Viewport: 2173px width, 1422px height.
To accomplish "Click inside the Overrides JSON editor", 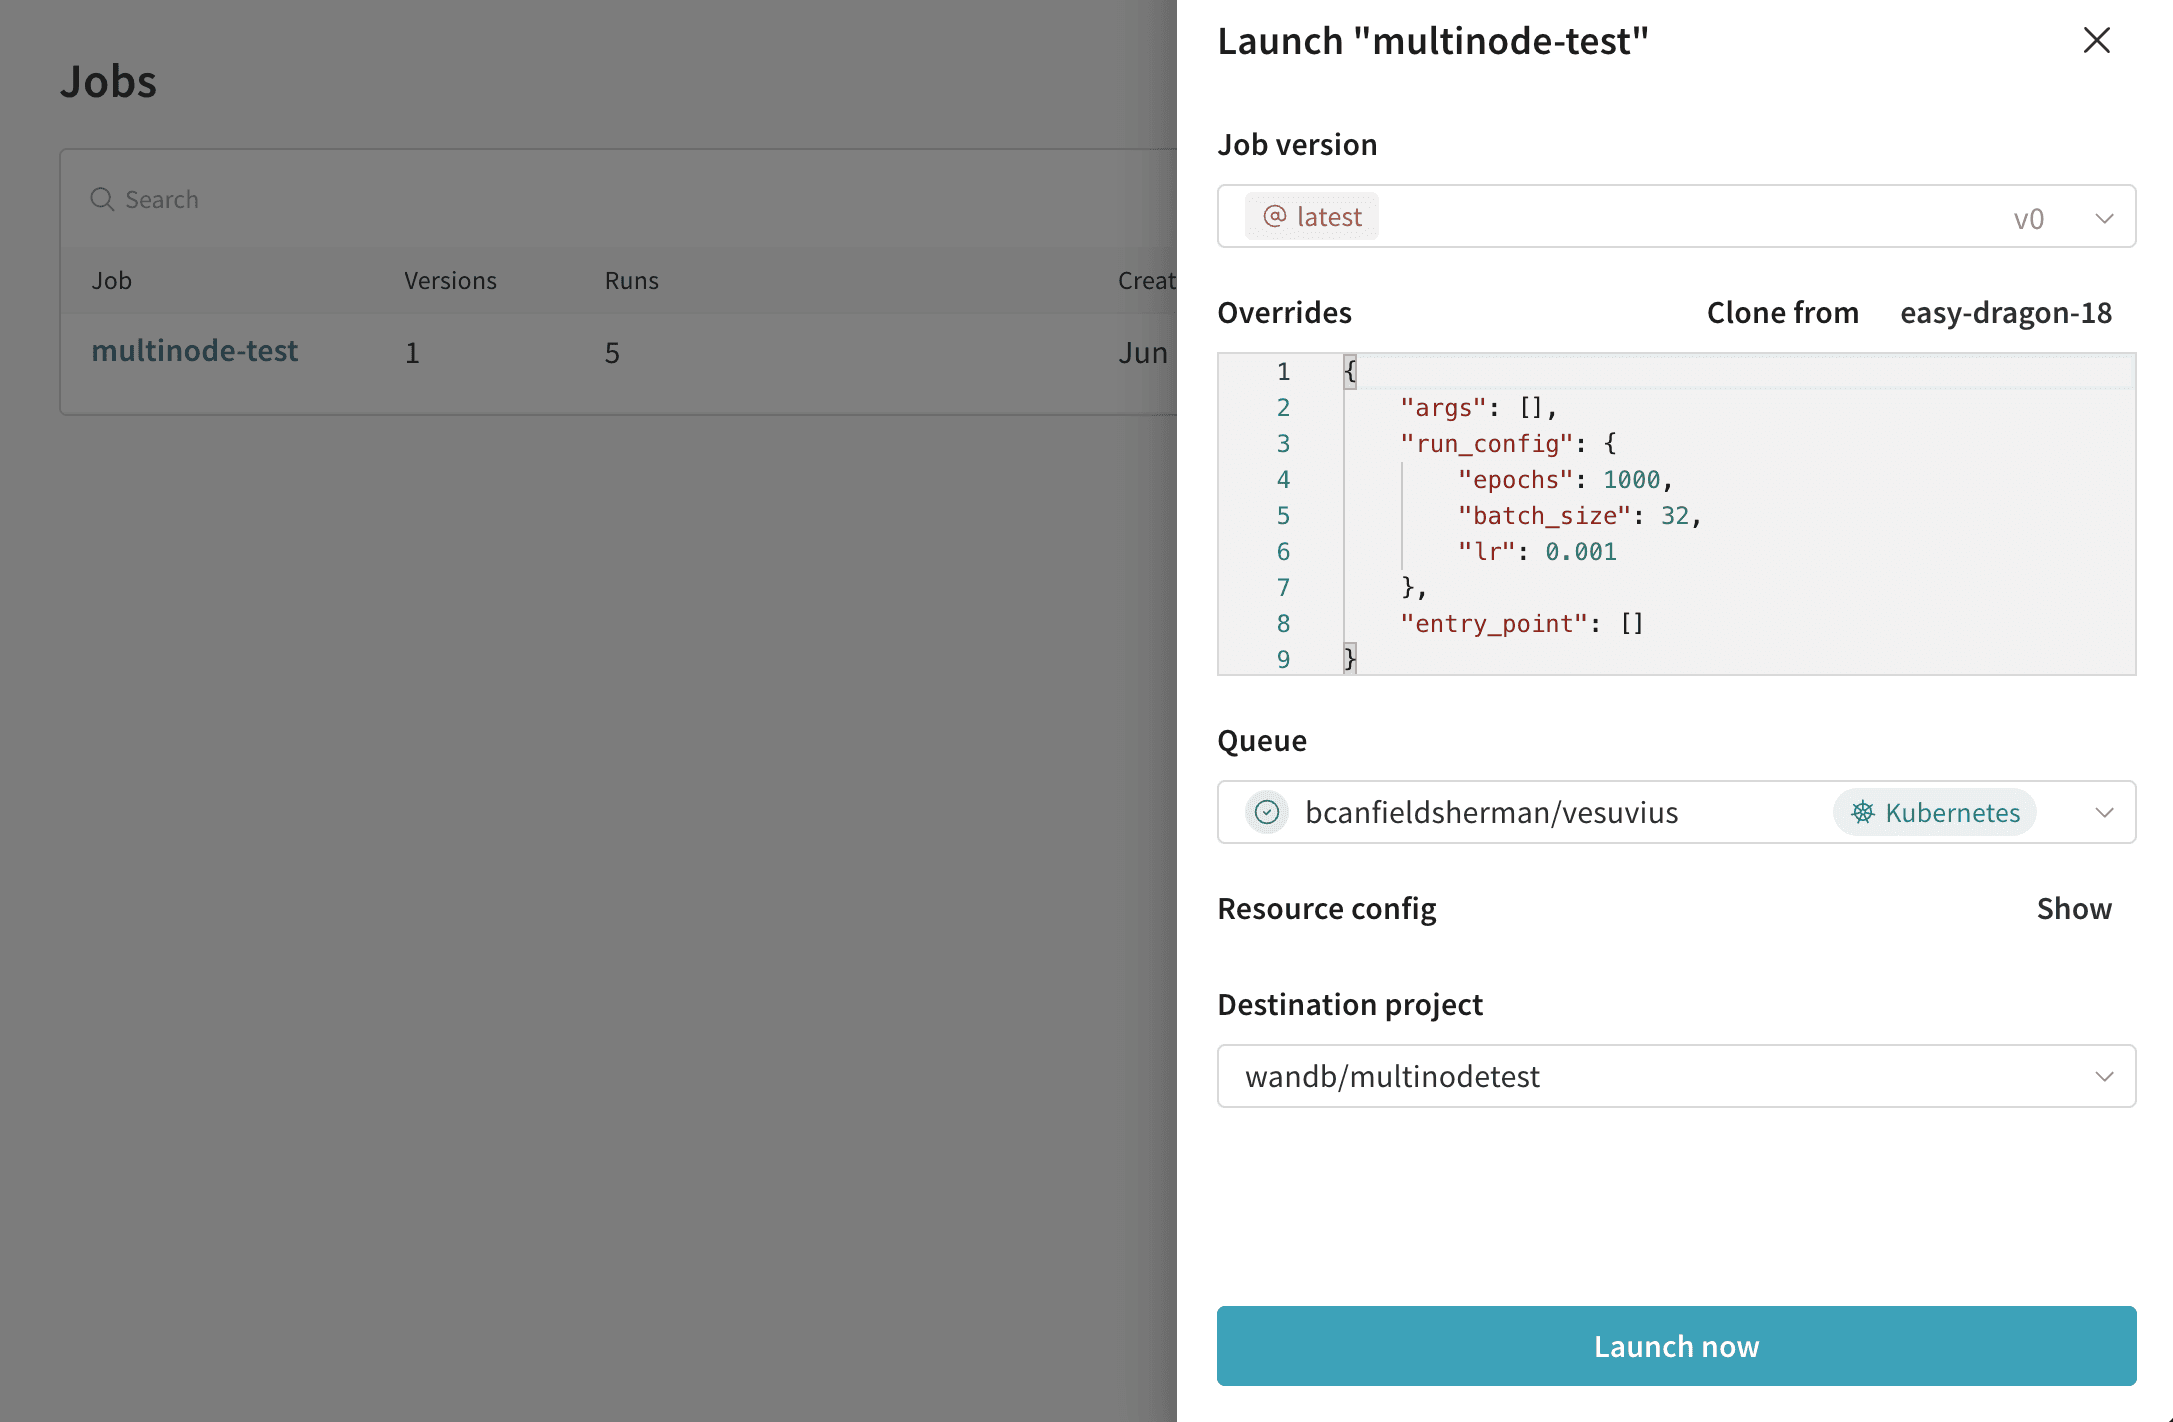I will point(1676,514).
